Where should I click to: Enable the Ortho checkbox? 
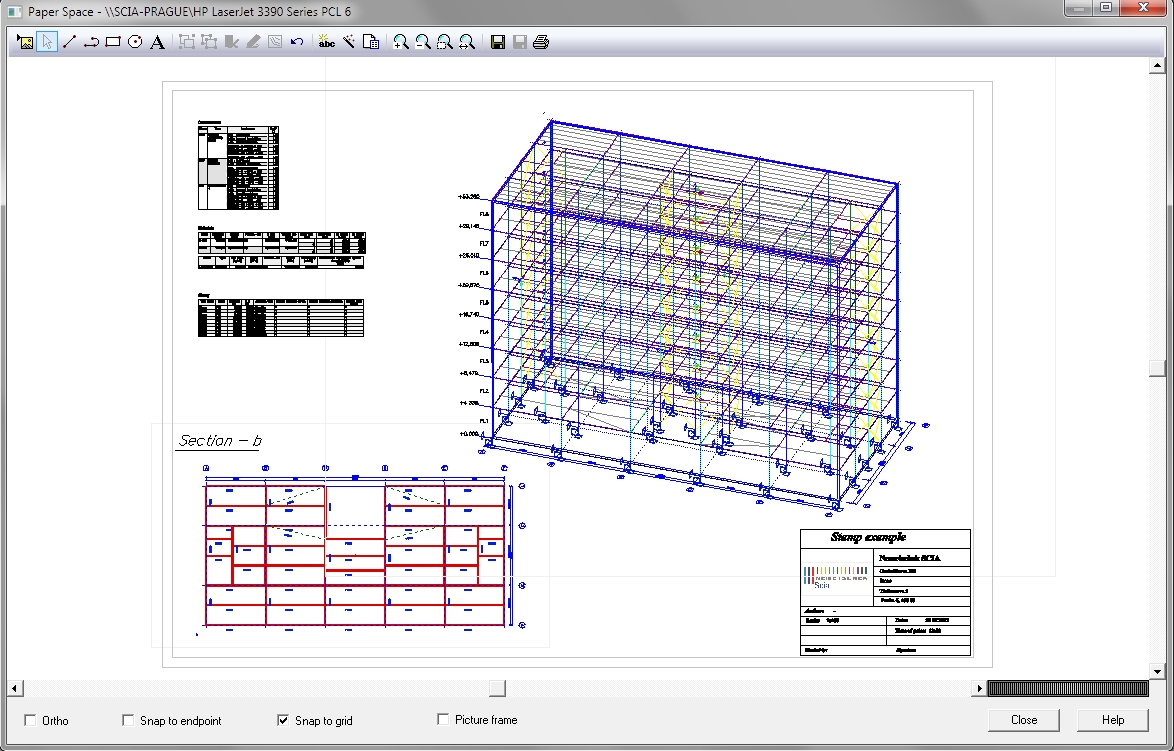pos(30,720)
